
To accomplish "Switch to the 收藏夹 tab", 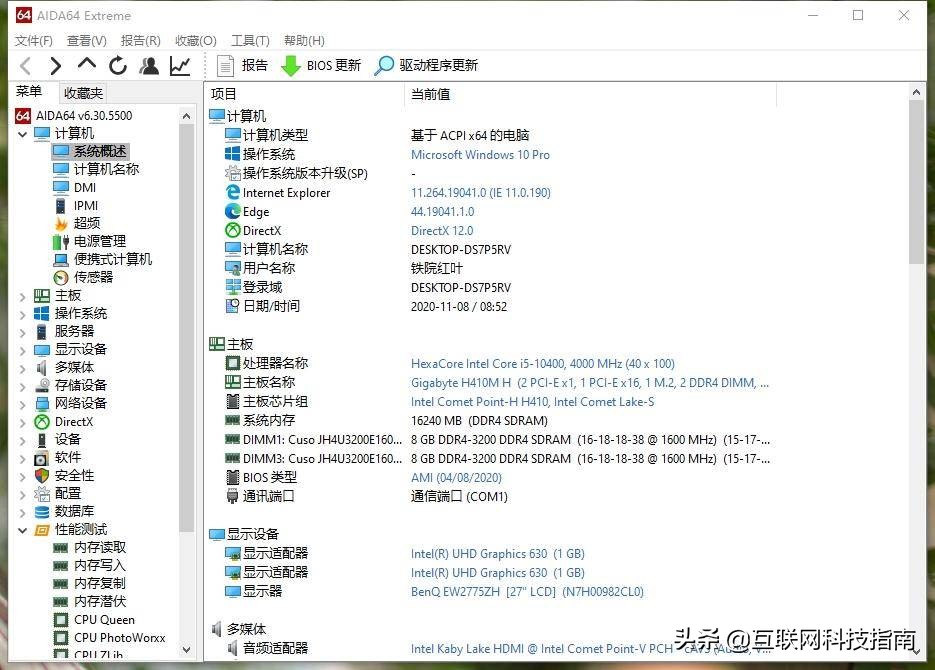I will pyautogui.click(x=81, y=92).
